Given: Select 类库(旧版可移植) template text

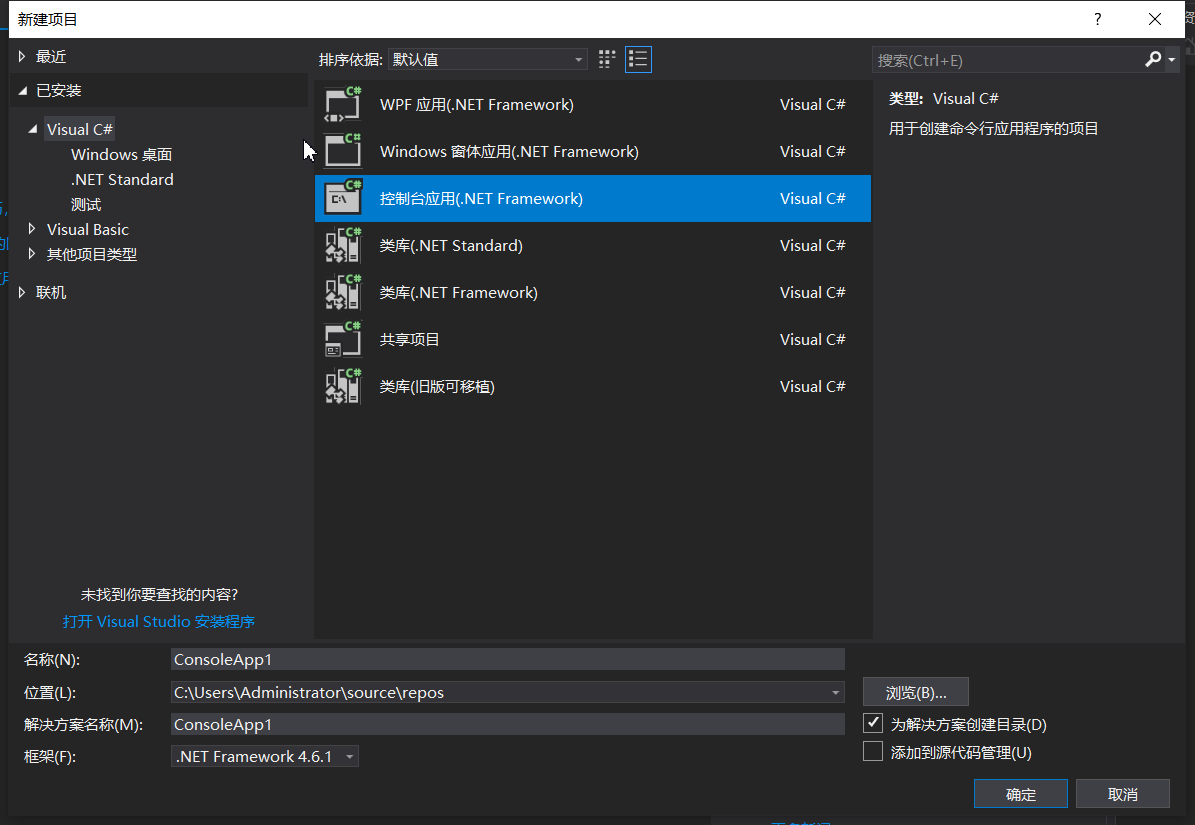Looking at the screenshot, I should click(437, 387).
